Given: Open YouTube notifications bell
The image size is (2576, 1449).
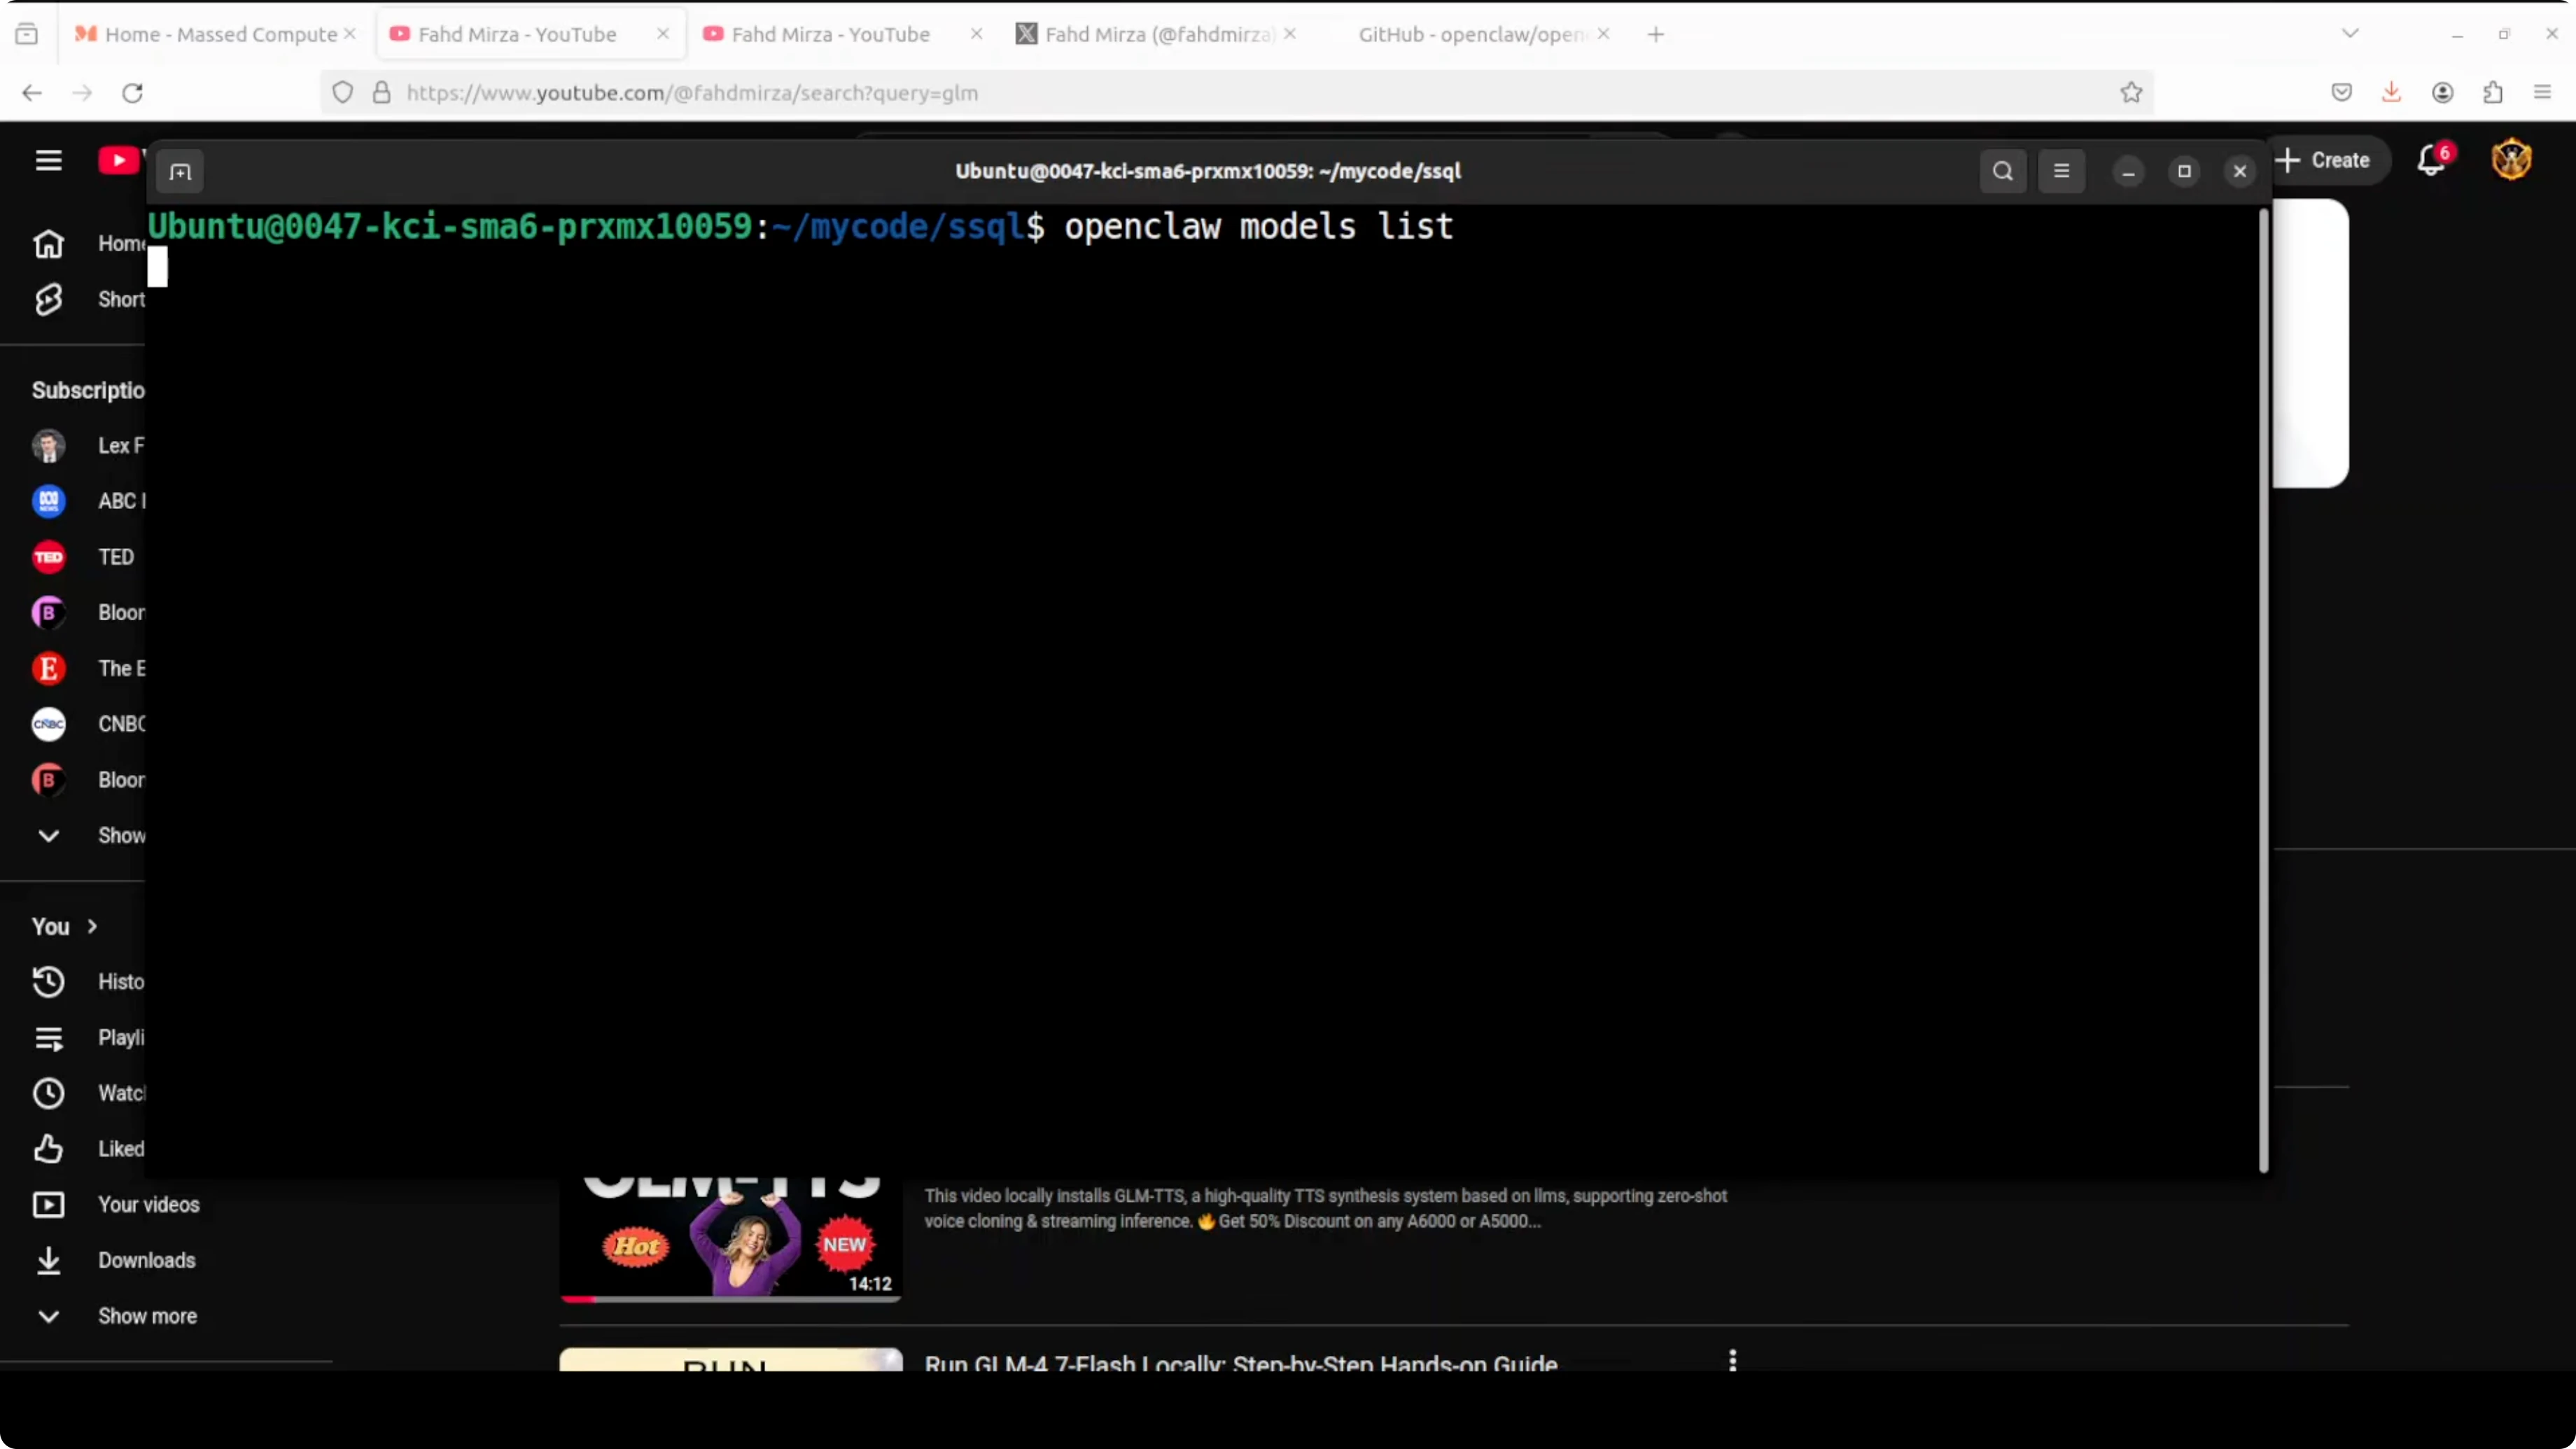Looking at the screenshot, I should pos(2431,160).
